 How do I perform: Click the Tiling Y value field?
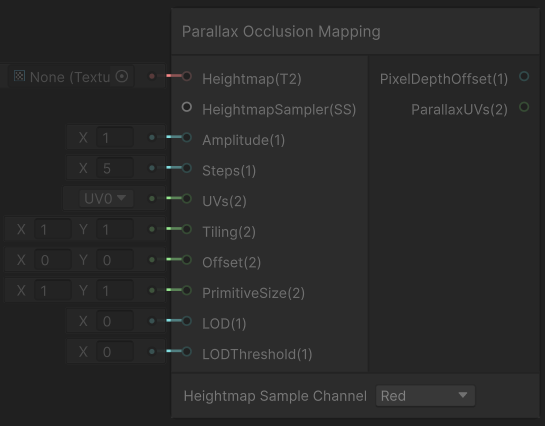[115, 229]
